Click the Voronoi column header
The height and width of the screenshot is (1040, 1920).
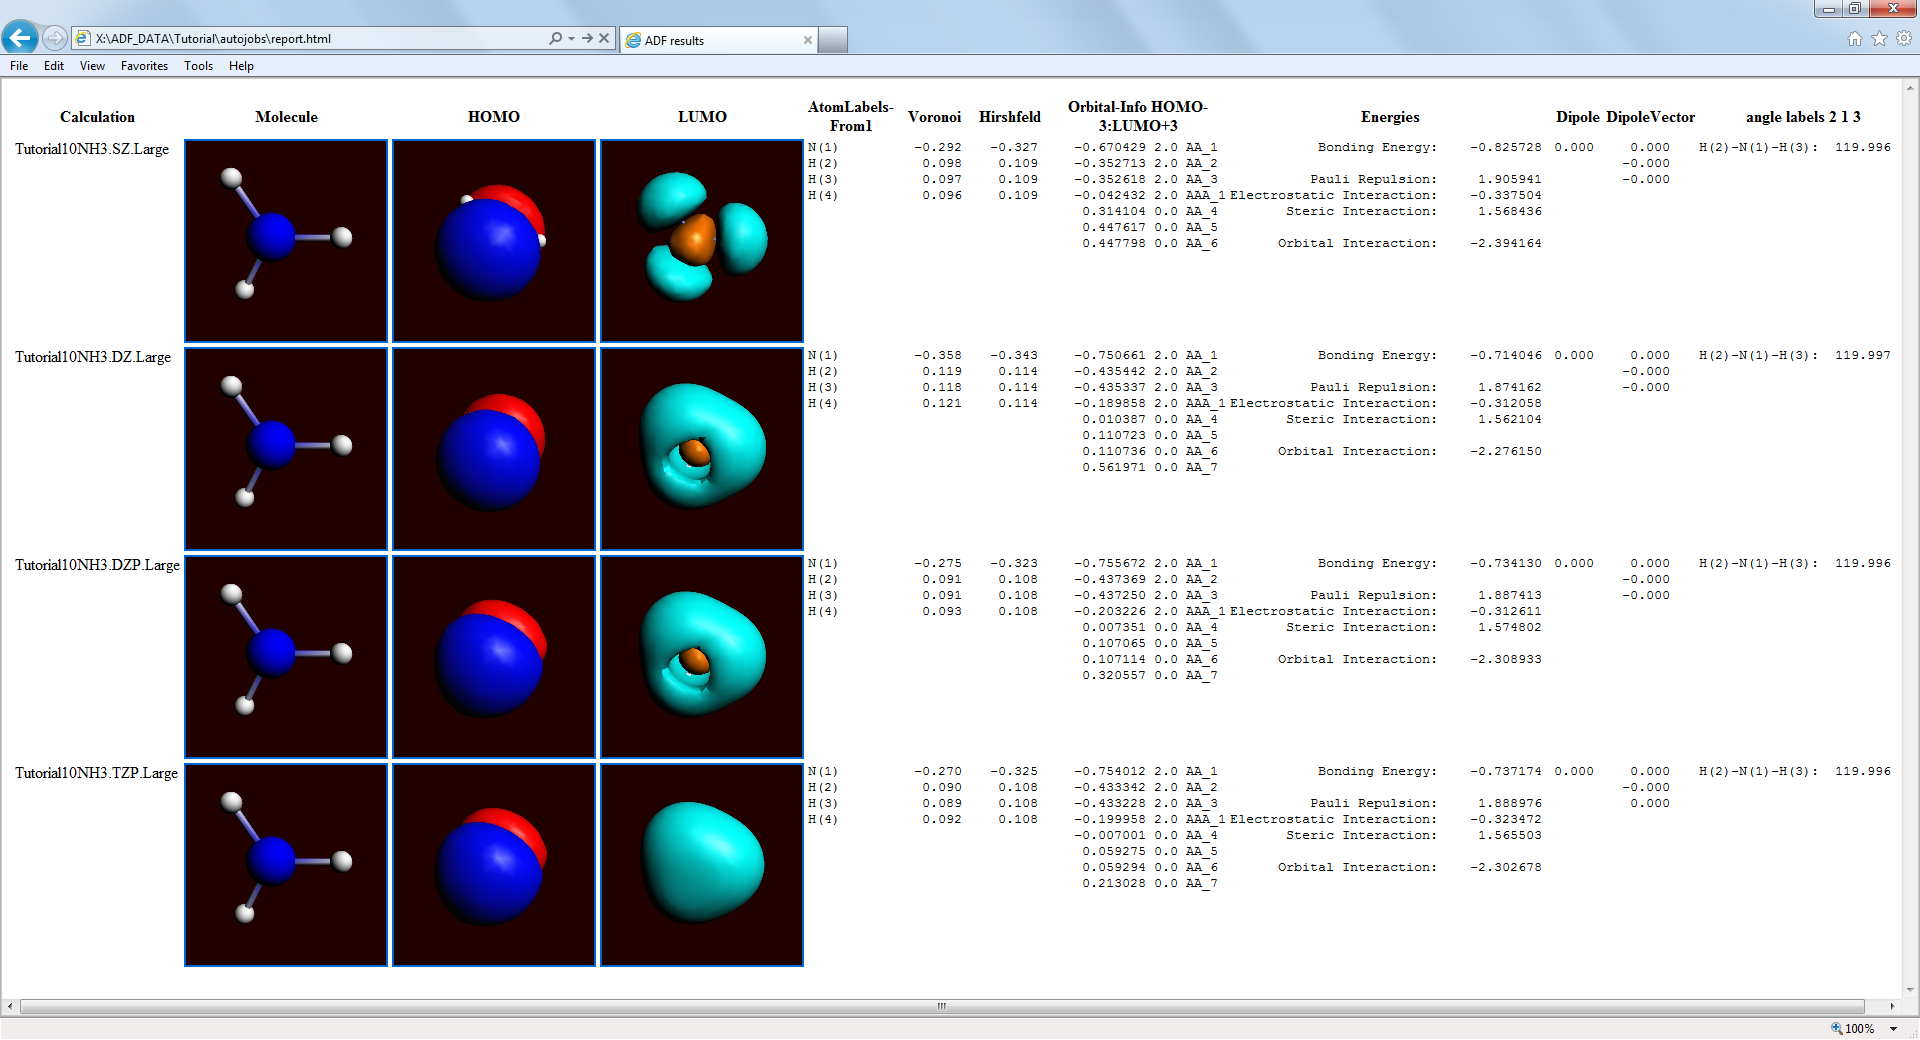(x=934, y=117)
